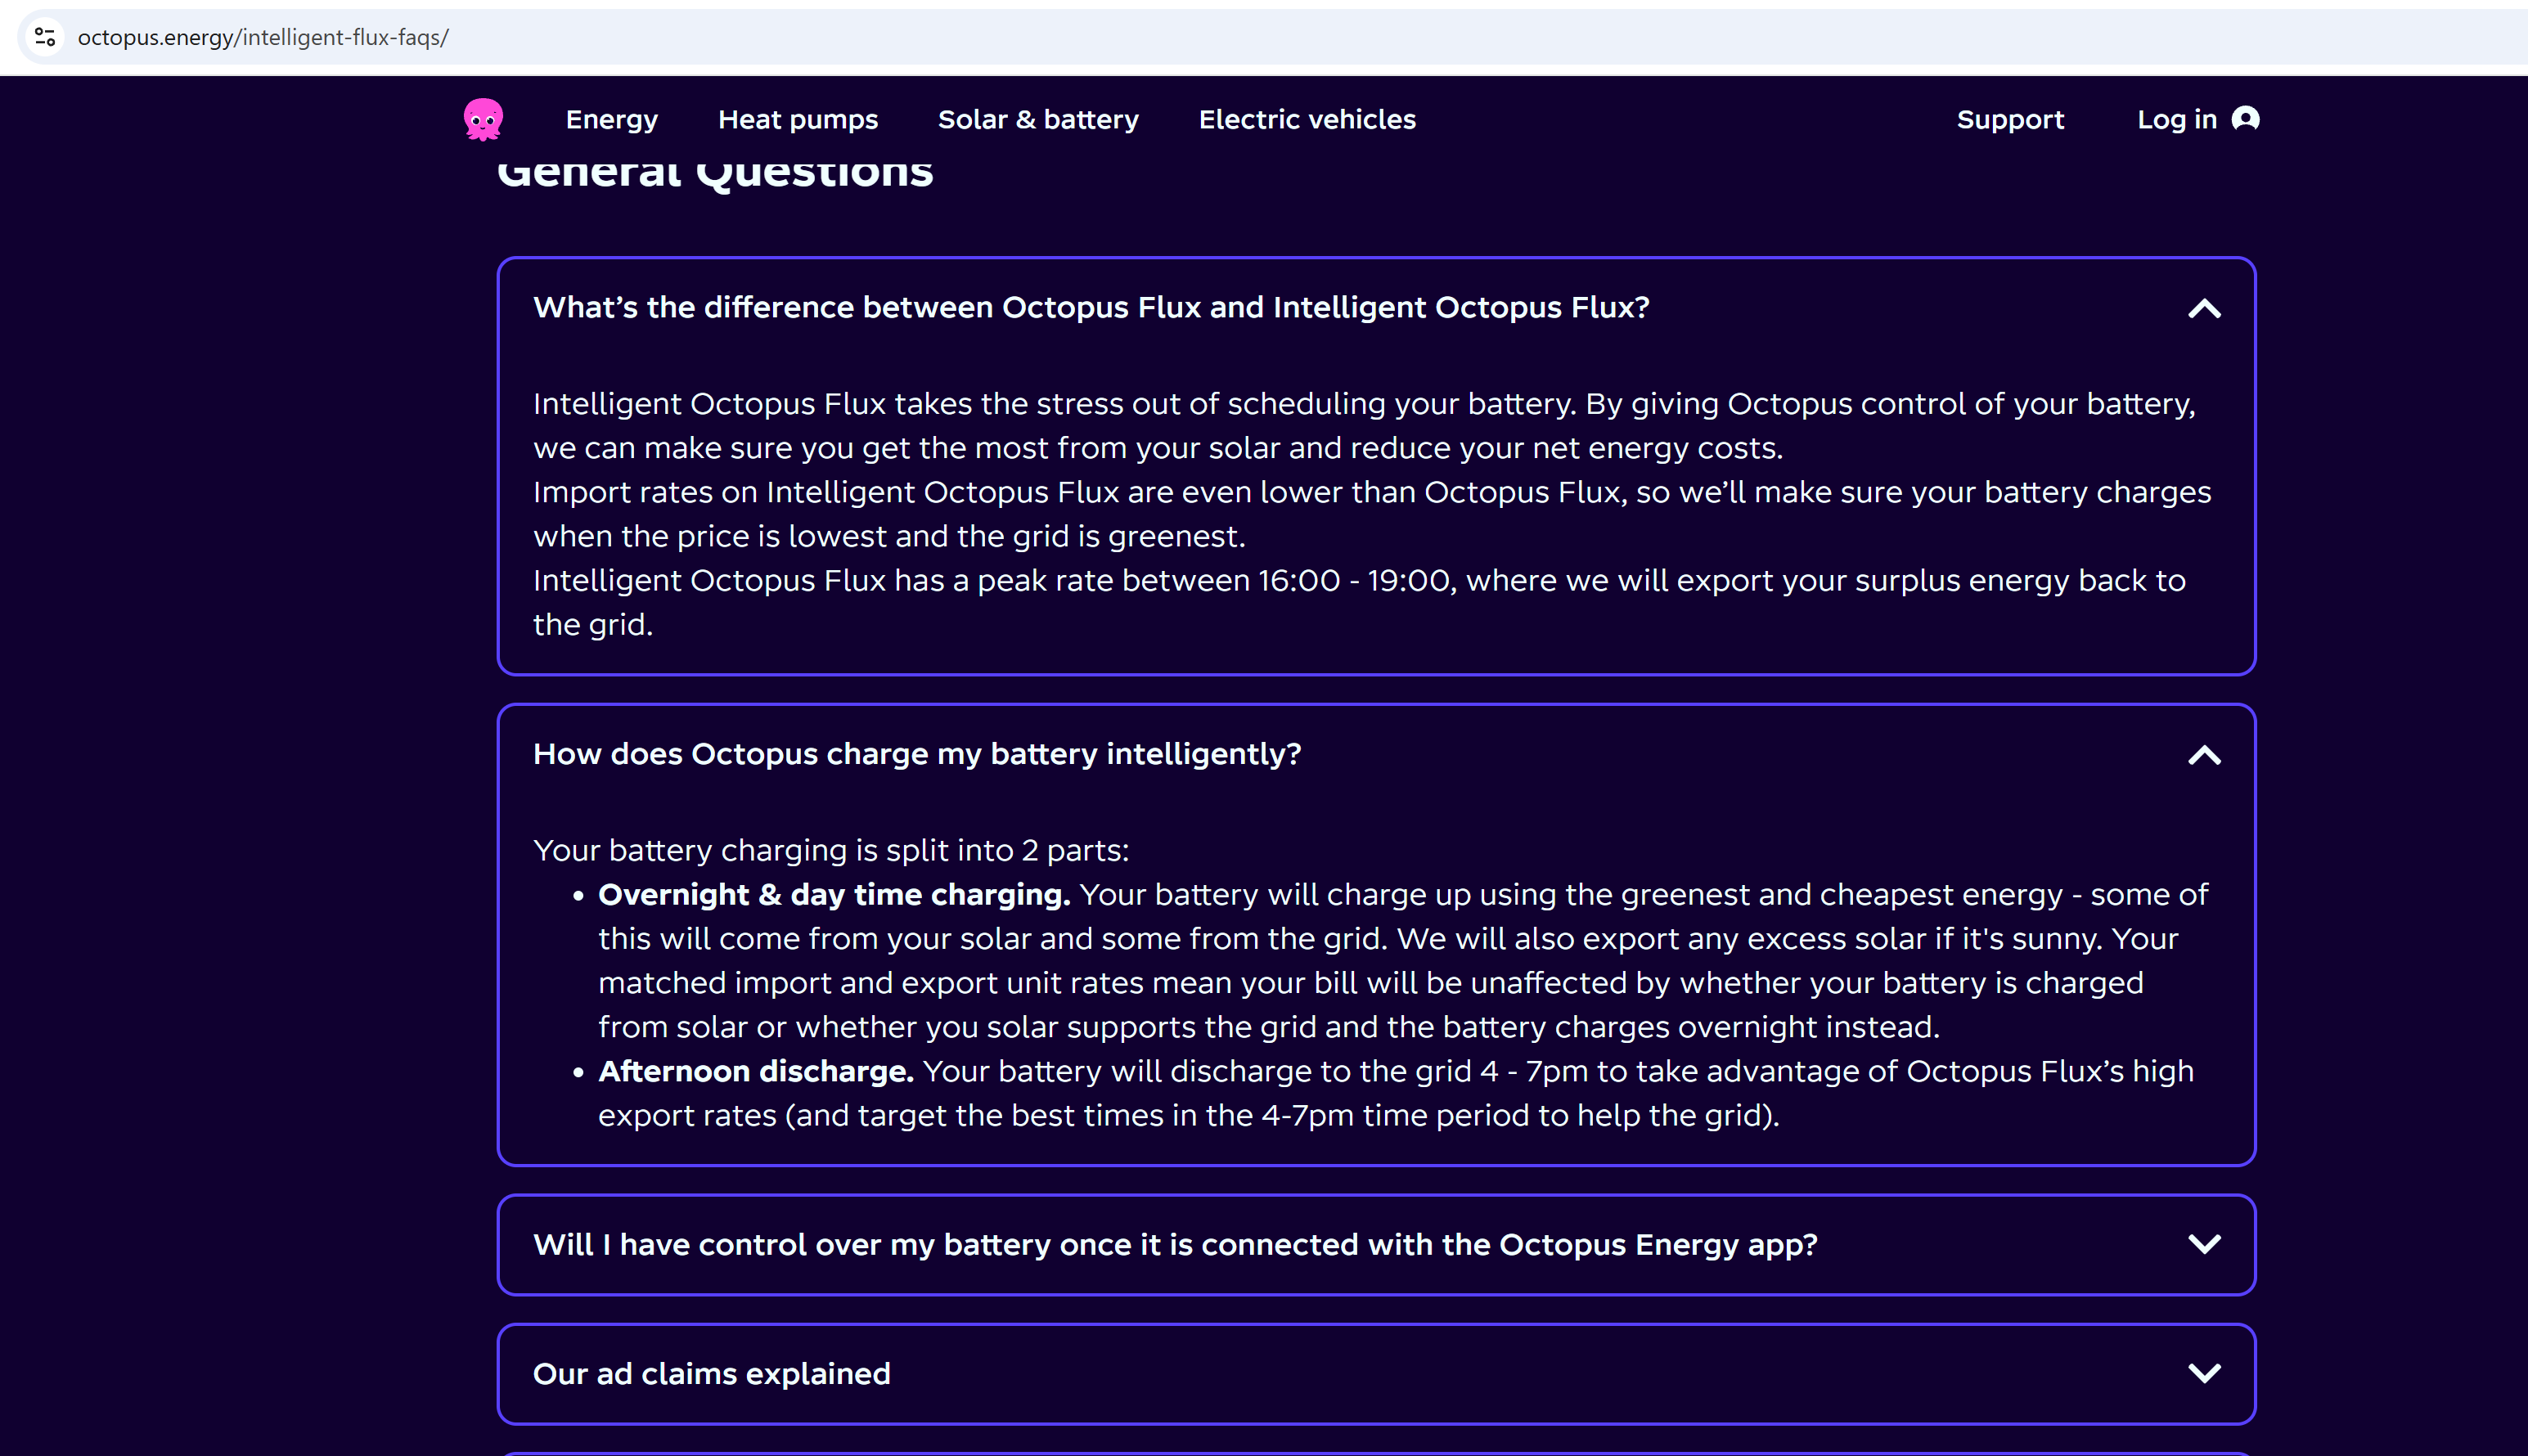Click the heading How does Octopus charge my battery

[x=917, y=754]
